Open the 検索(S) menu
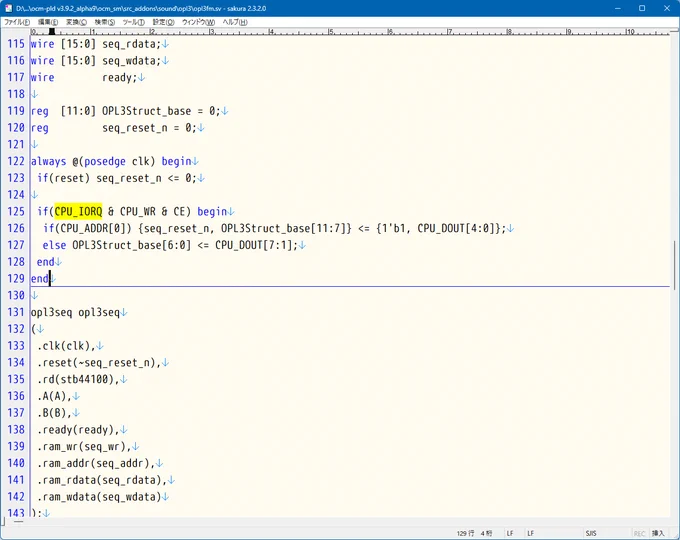This screenshot has height=540, width=680. [x=105, y=22]
